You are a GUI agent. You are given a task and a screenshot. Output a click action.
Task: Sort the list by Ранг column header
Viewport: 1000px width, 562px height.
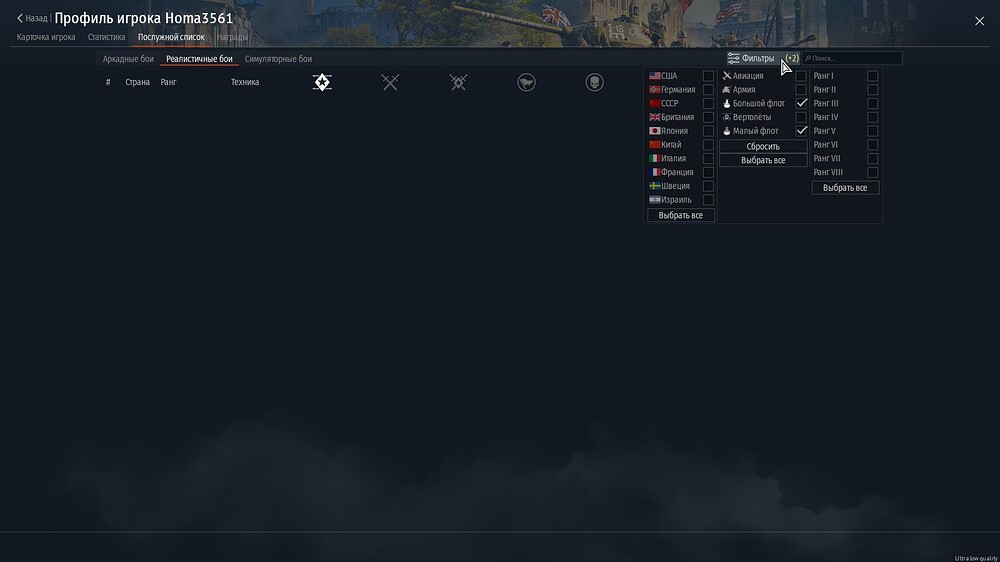(168, 82)
